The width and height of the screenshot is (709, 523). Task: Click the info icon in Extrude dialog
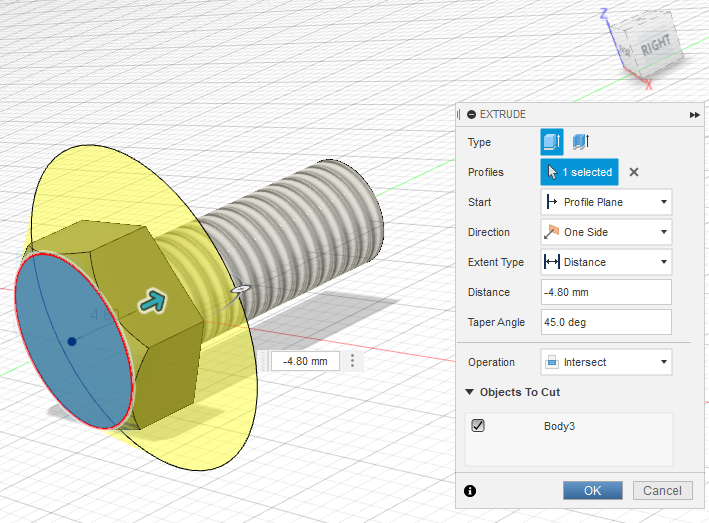click(471, 491)
